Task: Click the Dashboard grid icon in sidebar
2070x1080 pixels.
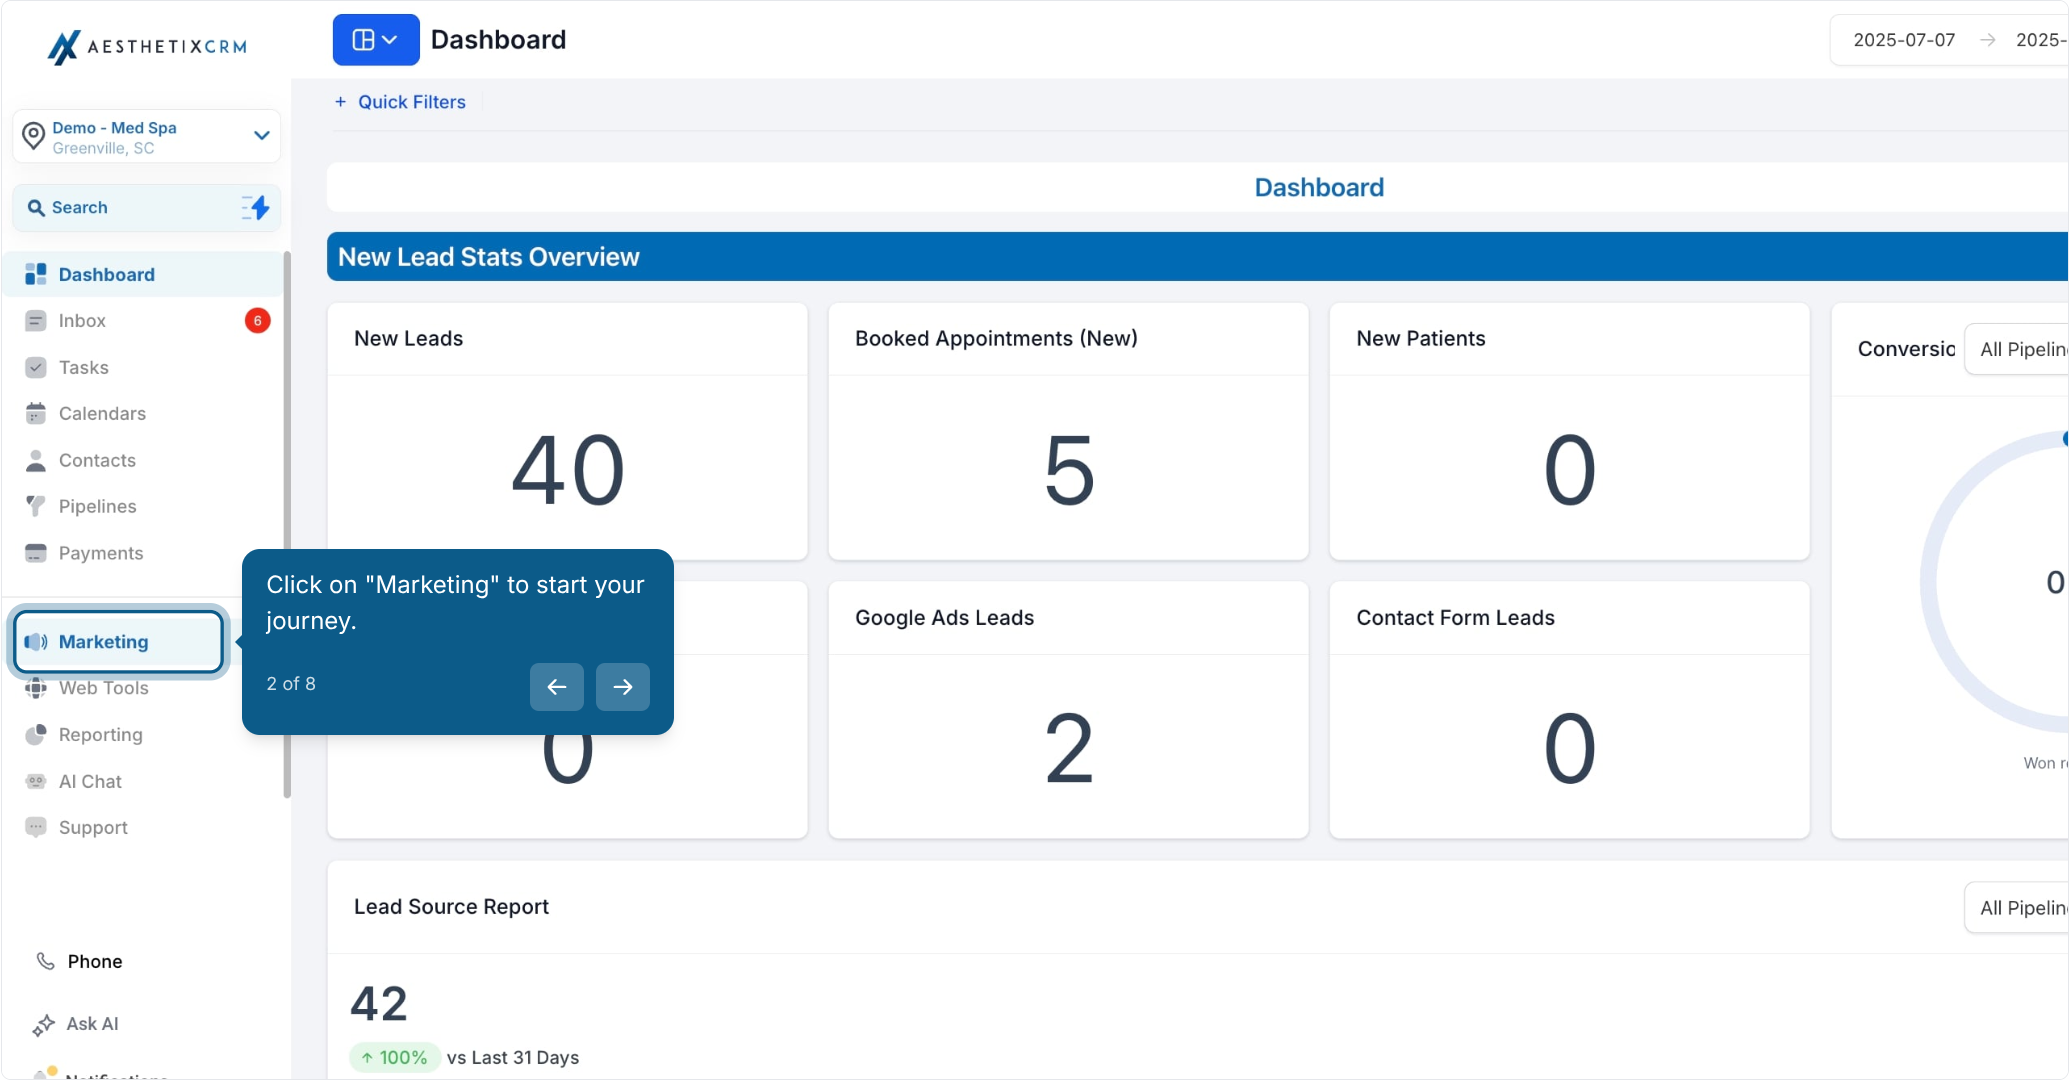Action: [x=36, y=274]
